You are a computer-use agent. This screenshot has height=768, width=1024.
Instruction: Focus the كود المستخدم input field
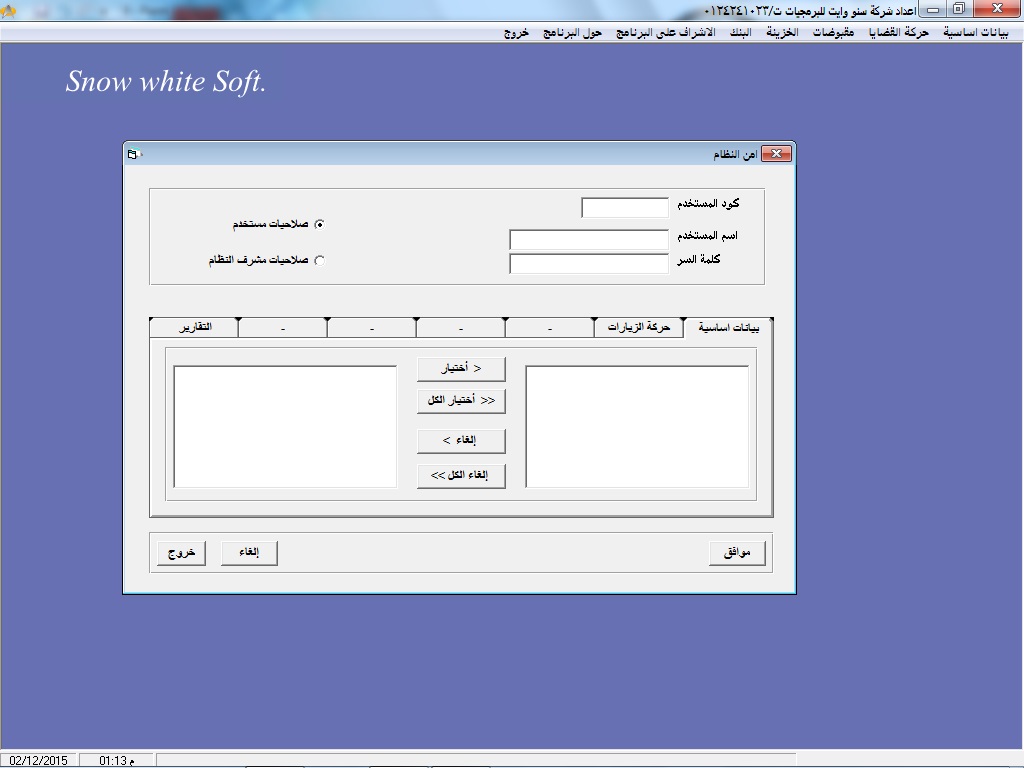[624, 208]
